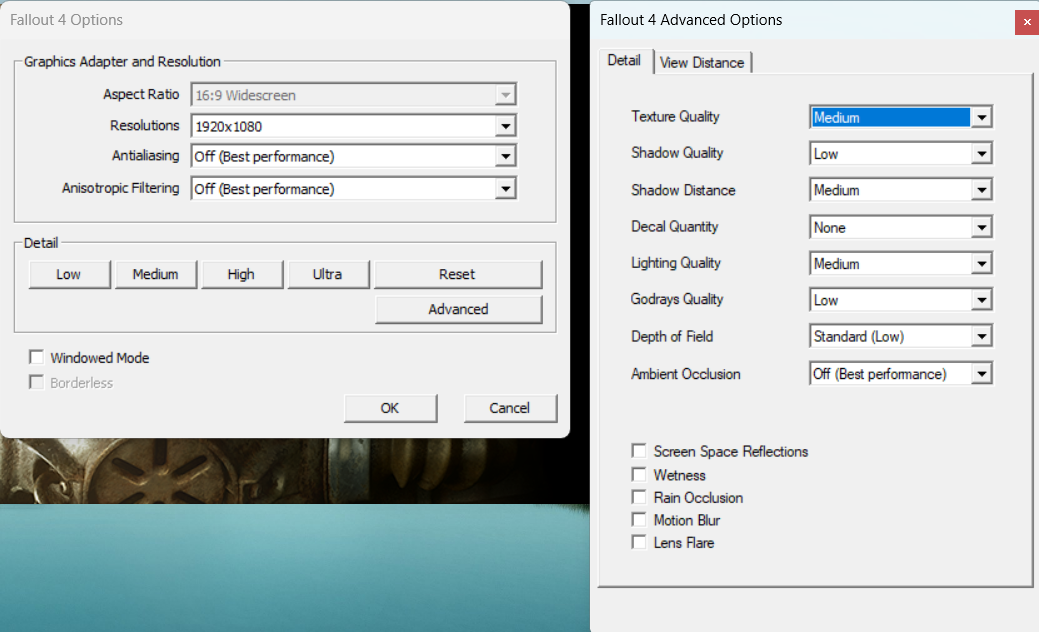Expand the Antialiasing dropdown

(x=353, y=156)
